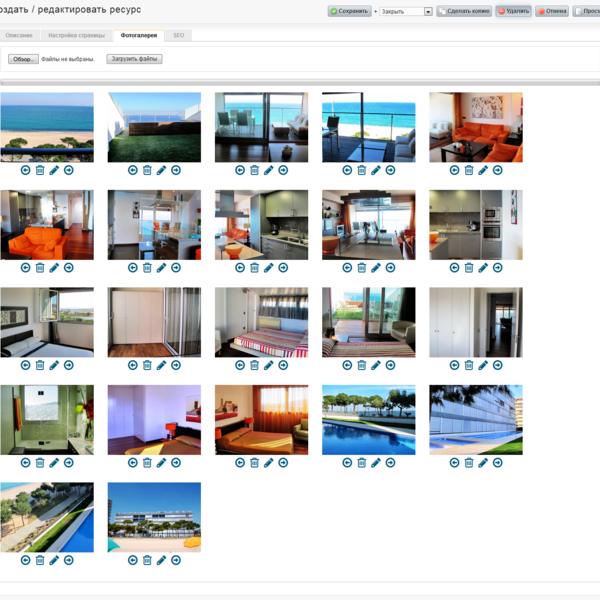Move the kitchen with microwave oven photo left

pyautogui.click(x=454, y=268)
